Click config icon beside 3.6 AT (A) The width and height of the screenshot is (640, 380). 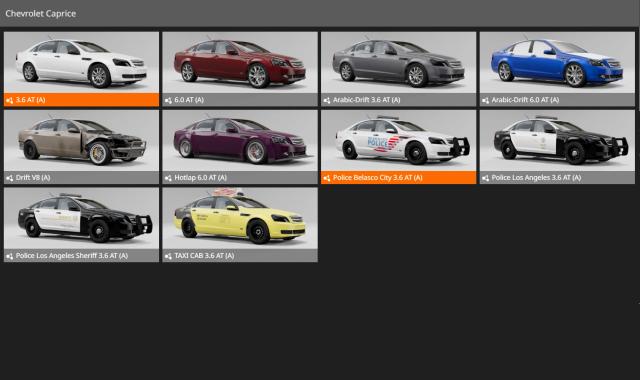pyautogui.click(x=9, y=100)
